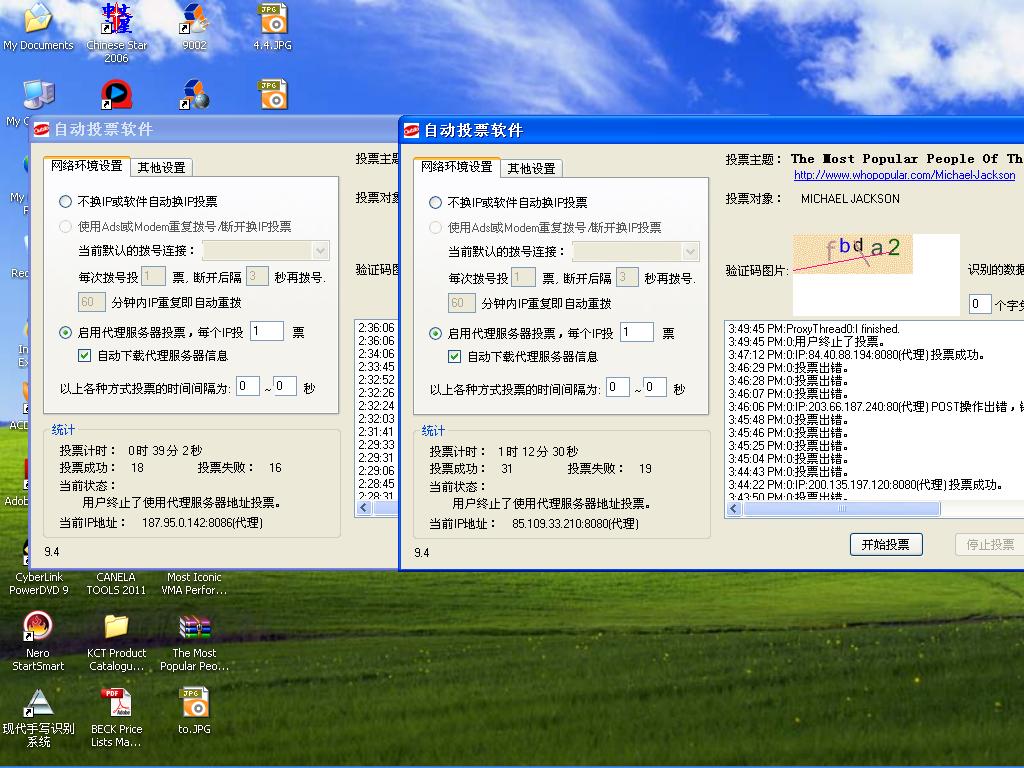This screenshot has width=1024, height=768.
Task: Open the KCT Product Catalogue folder
Action: tap(116, 627)
